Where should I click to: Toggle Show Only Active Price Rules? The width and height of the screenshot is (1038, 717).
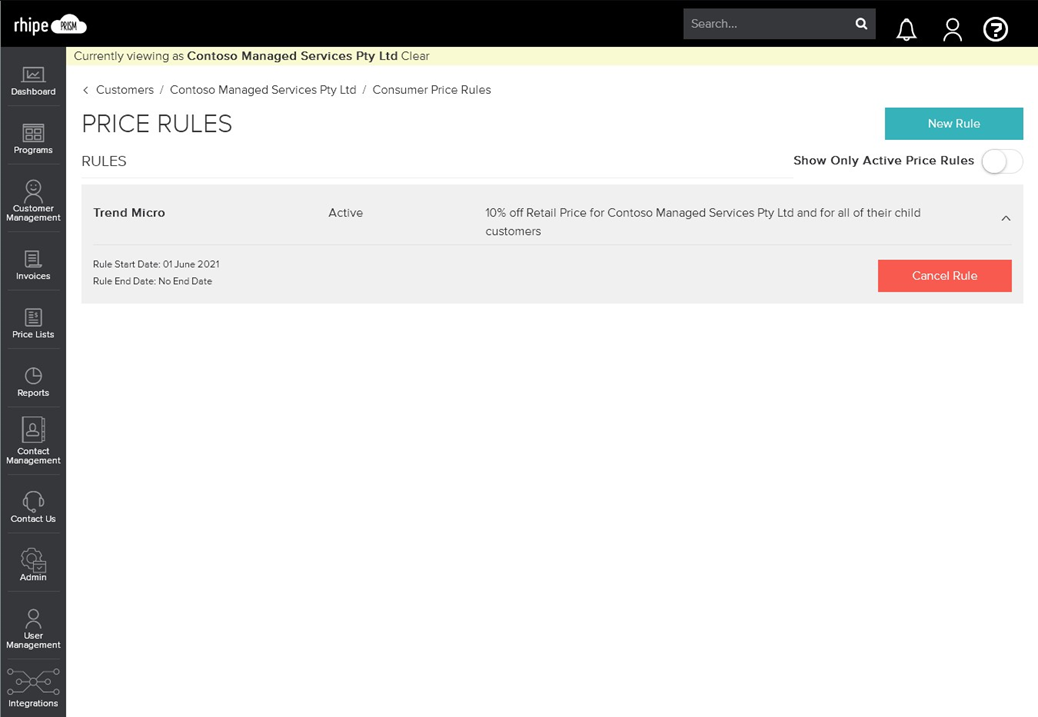(x=1002, y=161)
